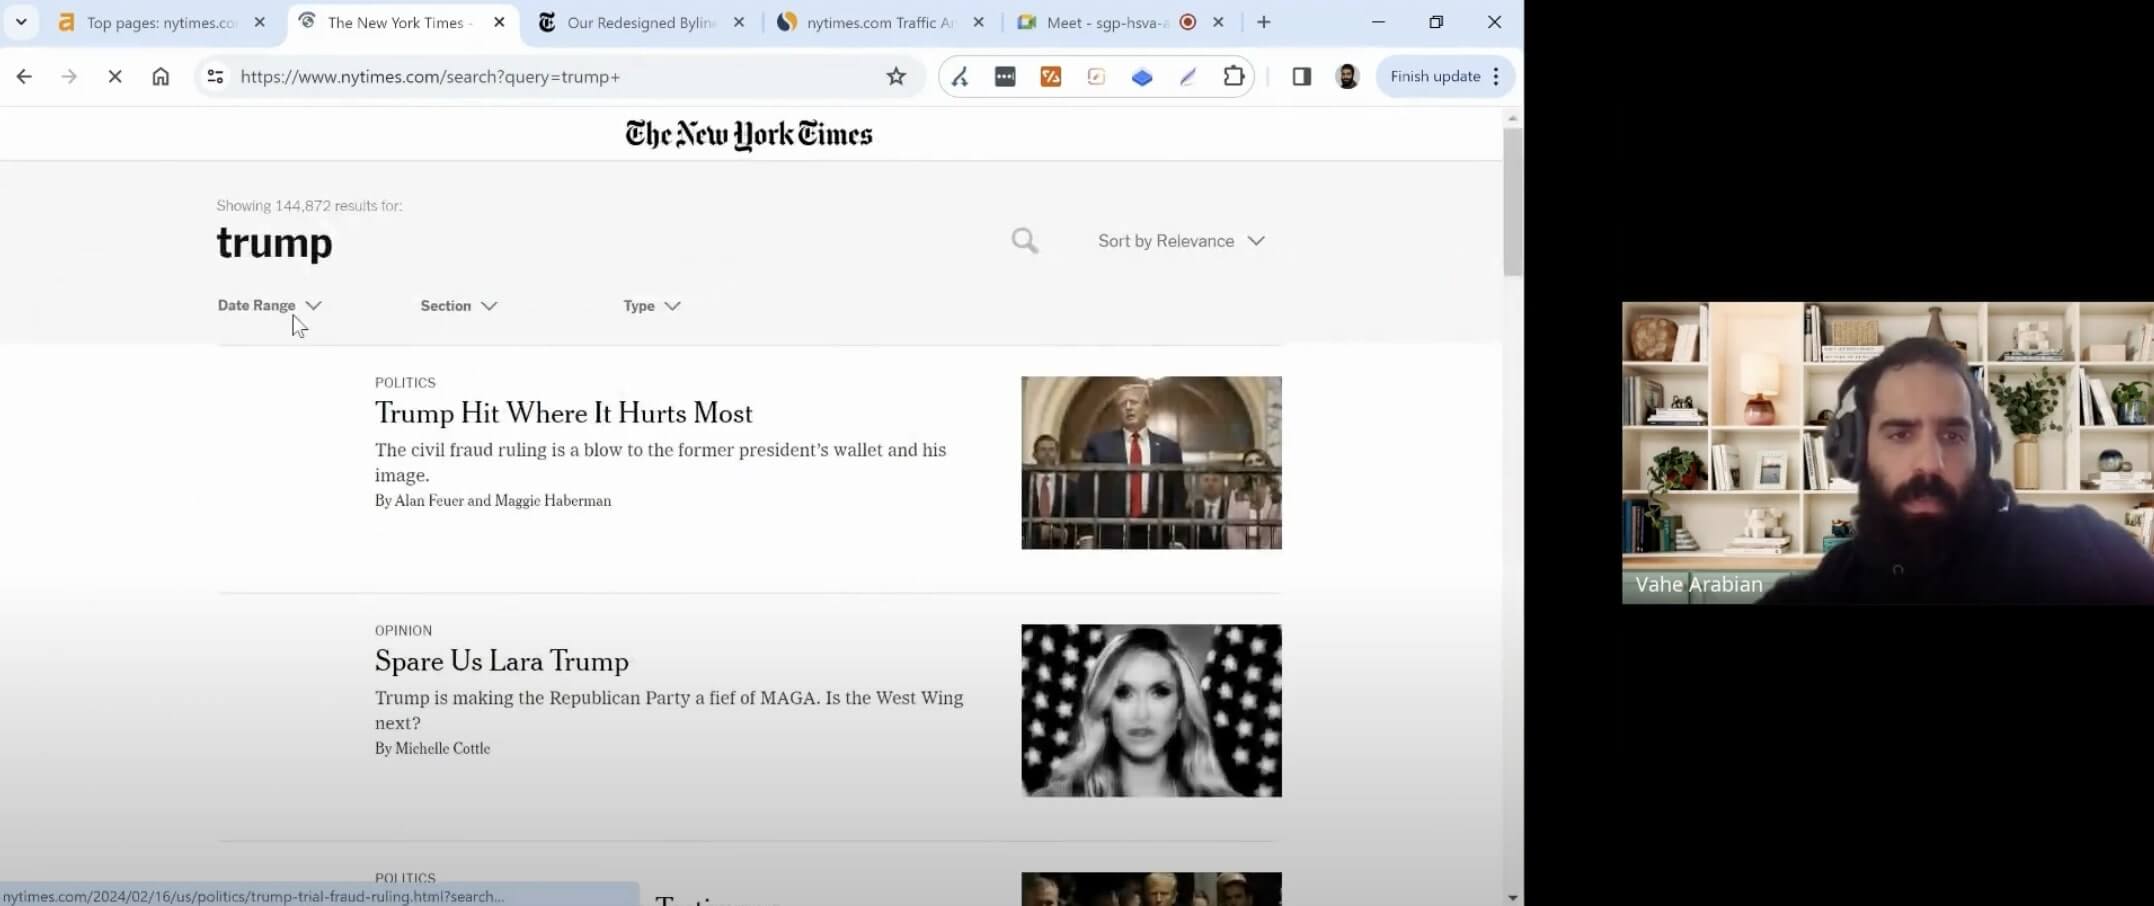Toggle the browser side panel

pyautogui.click(x=1301, y=77)
